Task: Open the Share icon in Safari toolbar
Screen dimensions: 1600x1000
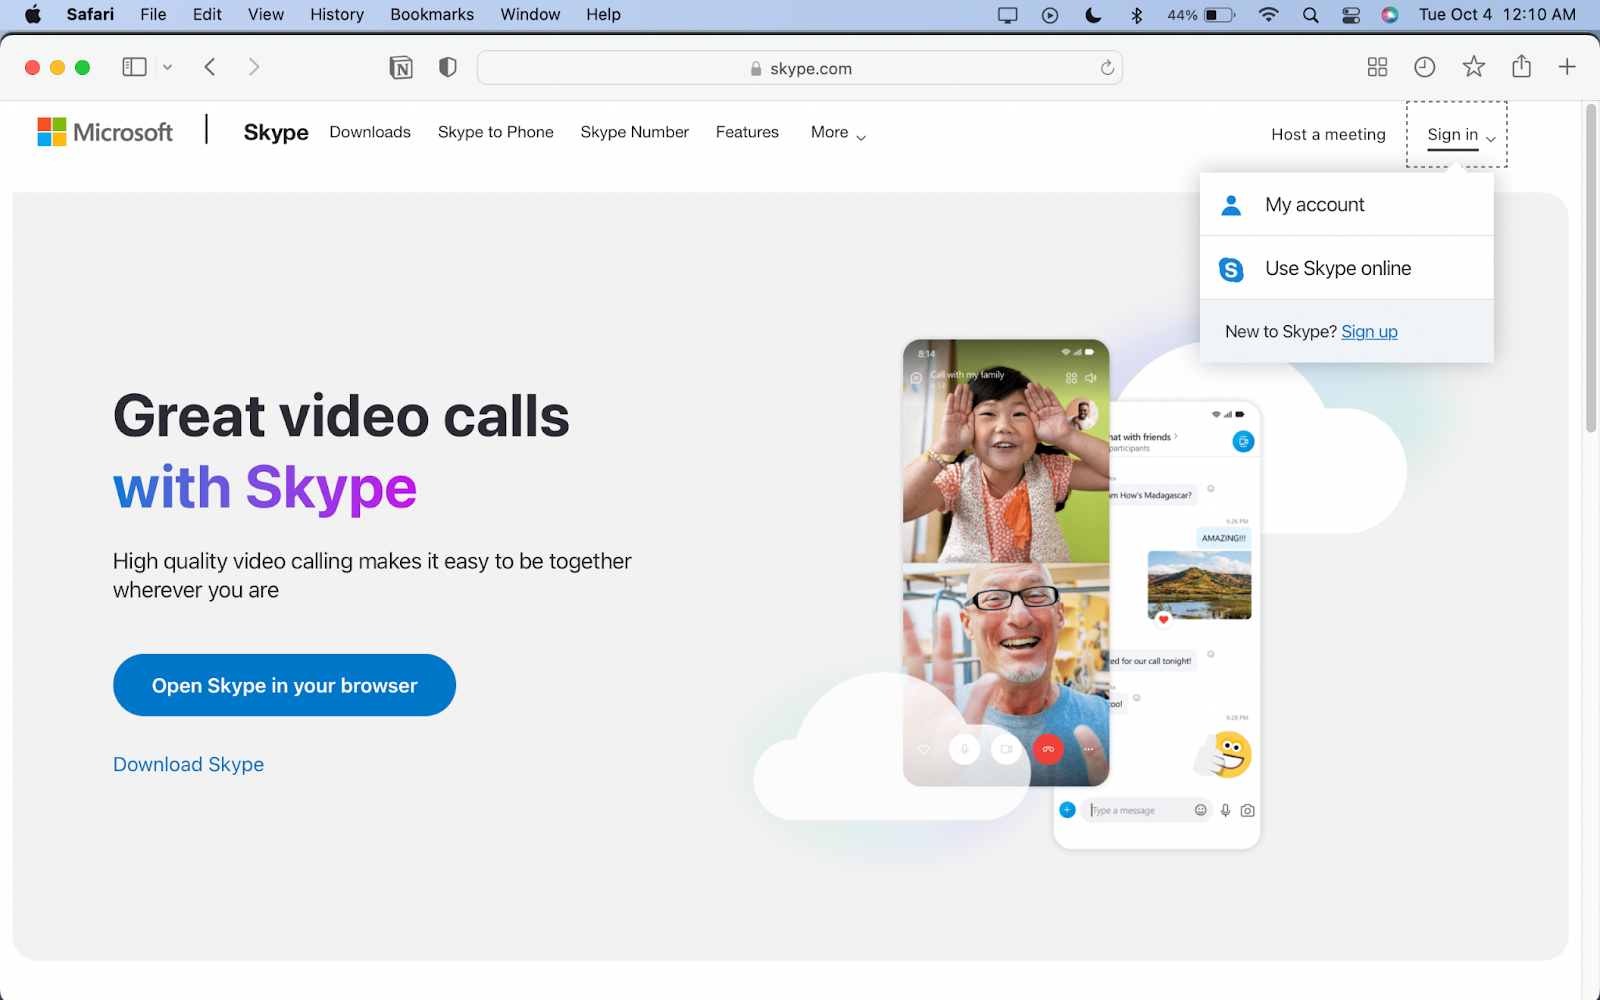Action: point(1521,66)
